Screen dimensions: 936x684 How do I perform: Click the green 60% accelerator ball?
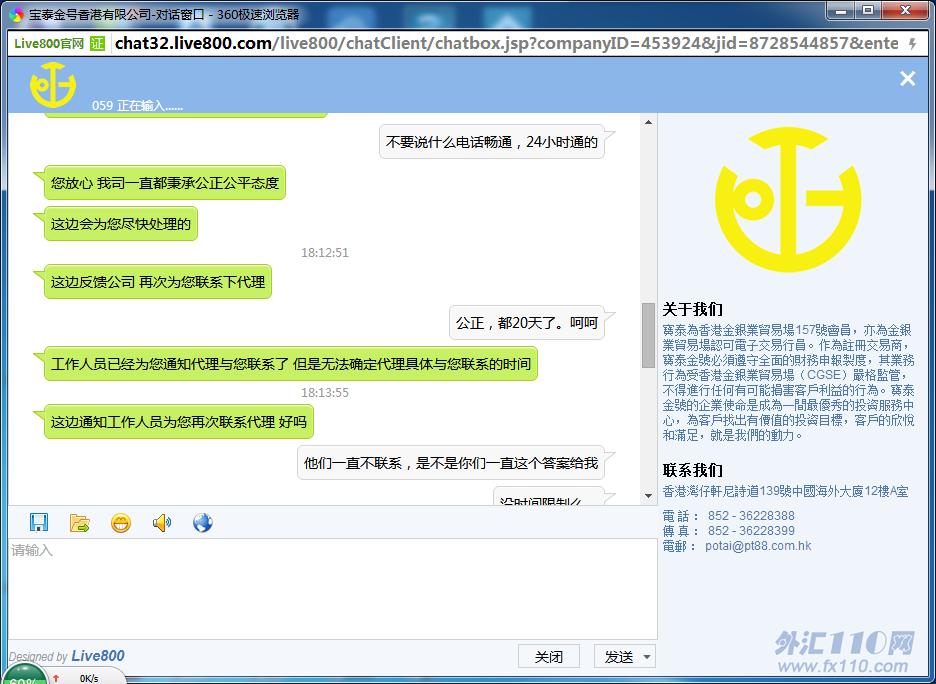(x=24, y=674)
